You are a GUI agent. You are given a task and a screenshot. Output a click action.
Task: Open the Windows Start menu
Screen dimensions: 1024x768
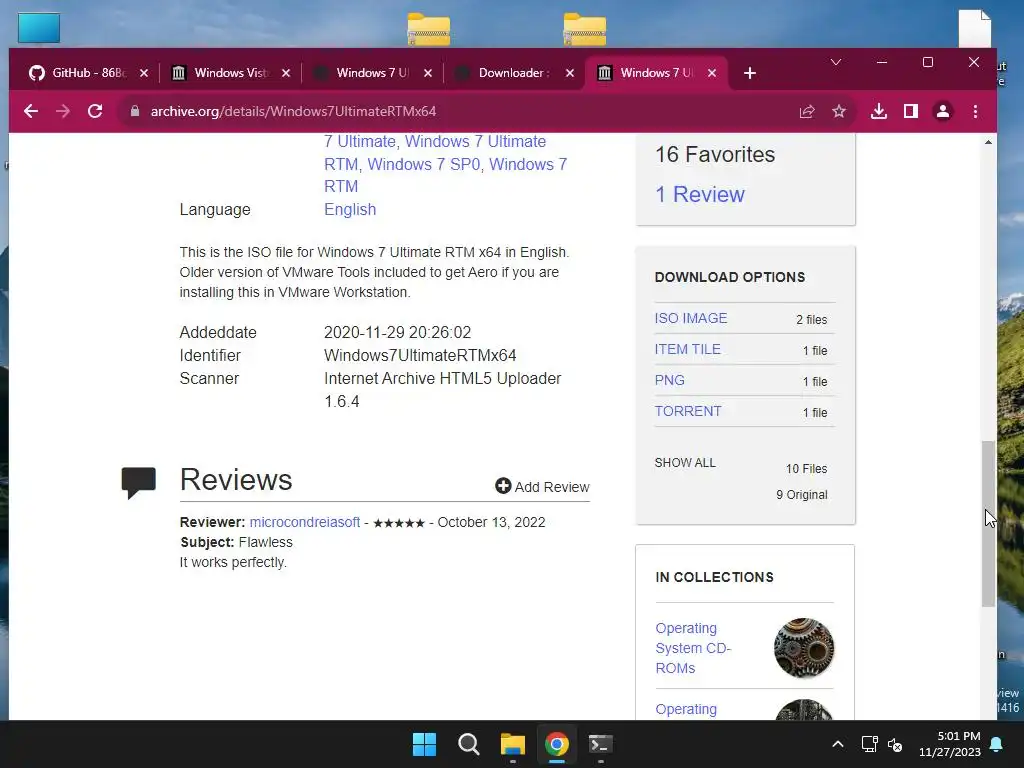click(x=424, y=744)
